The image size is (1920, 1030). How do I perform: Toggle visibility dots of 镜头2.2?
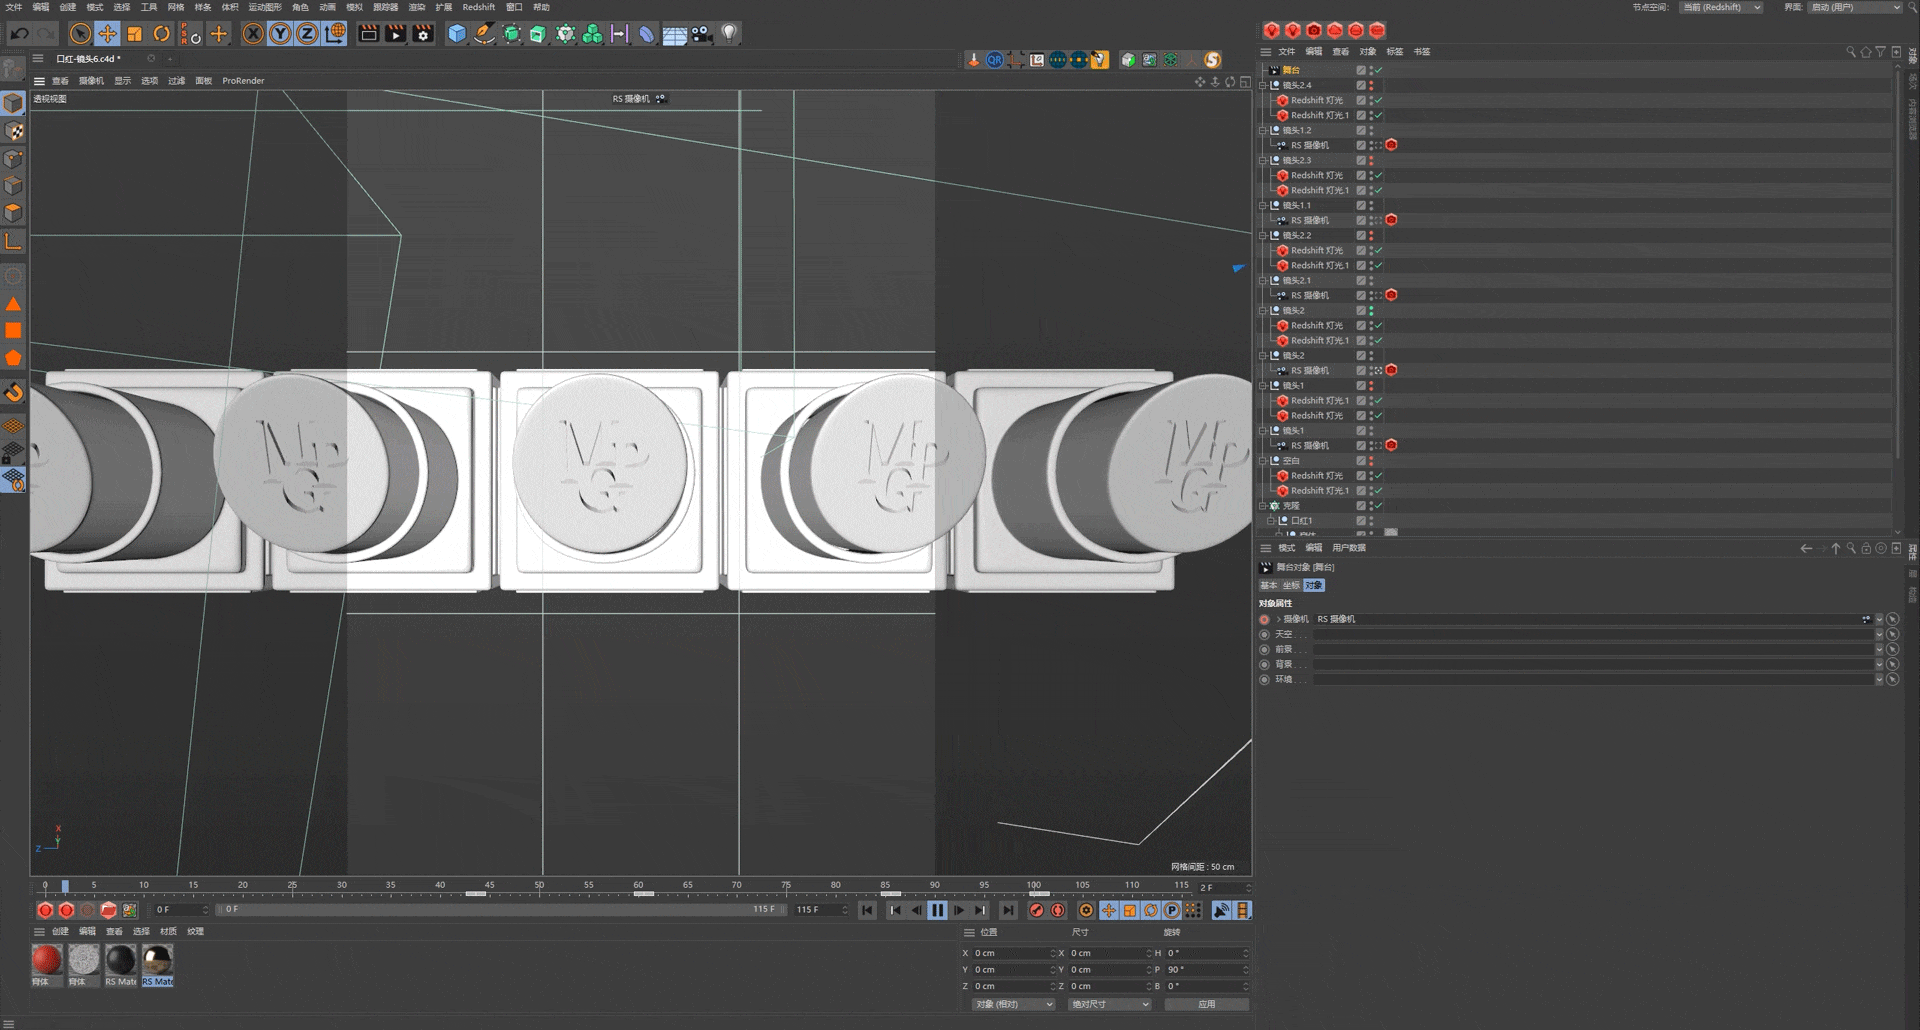click(x=1371, y=235)
